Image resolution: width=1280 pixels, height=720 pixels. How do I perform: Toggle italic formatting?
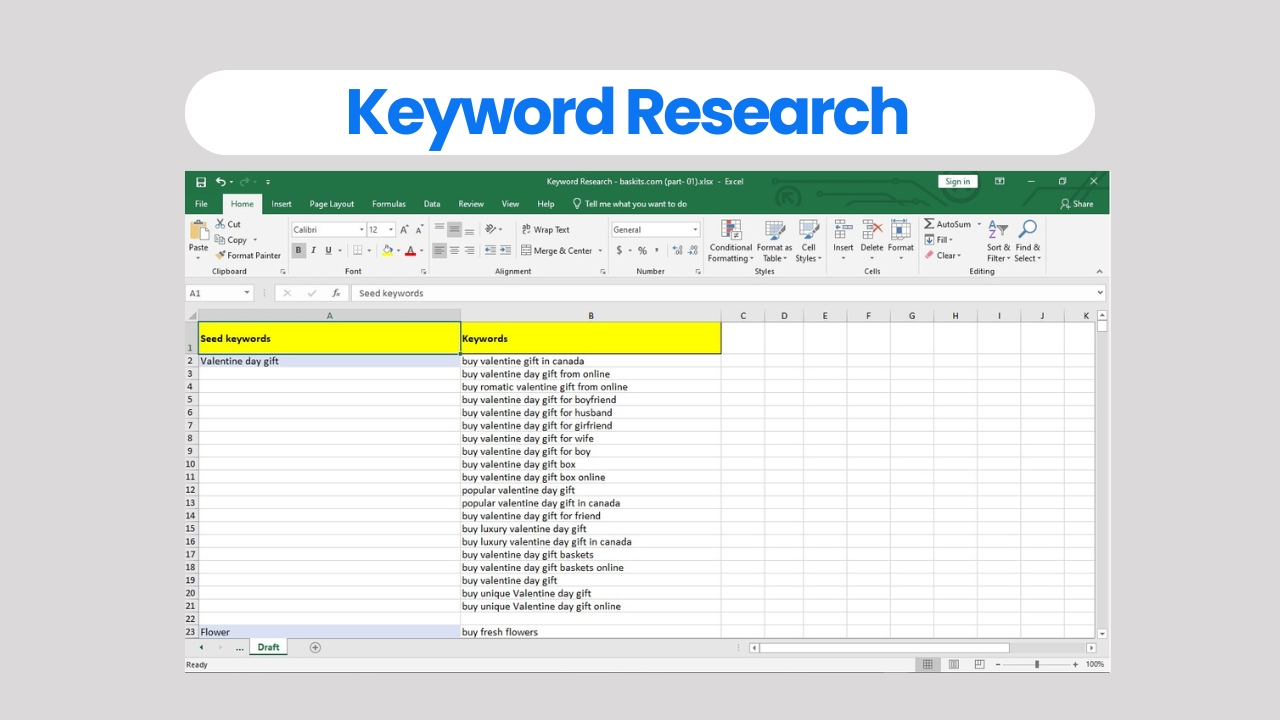pos(312,249)
